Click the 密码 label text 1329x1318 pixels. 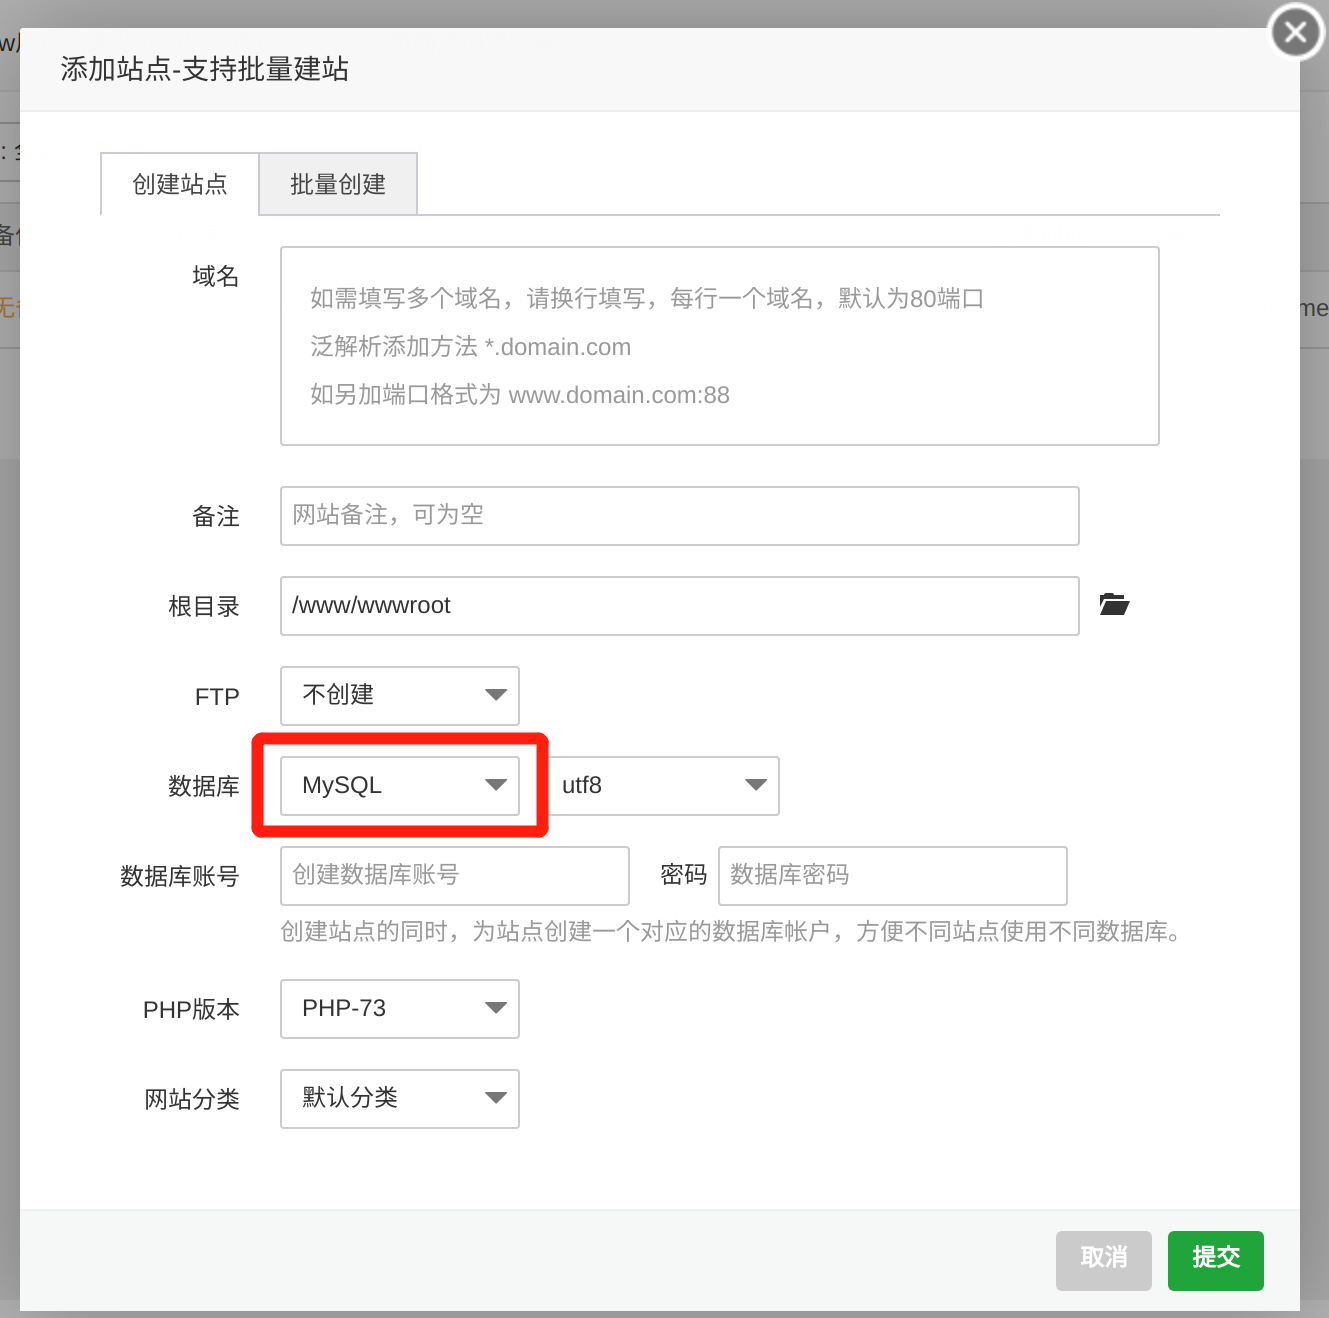pyautogui.click(x=684, y=875)
